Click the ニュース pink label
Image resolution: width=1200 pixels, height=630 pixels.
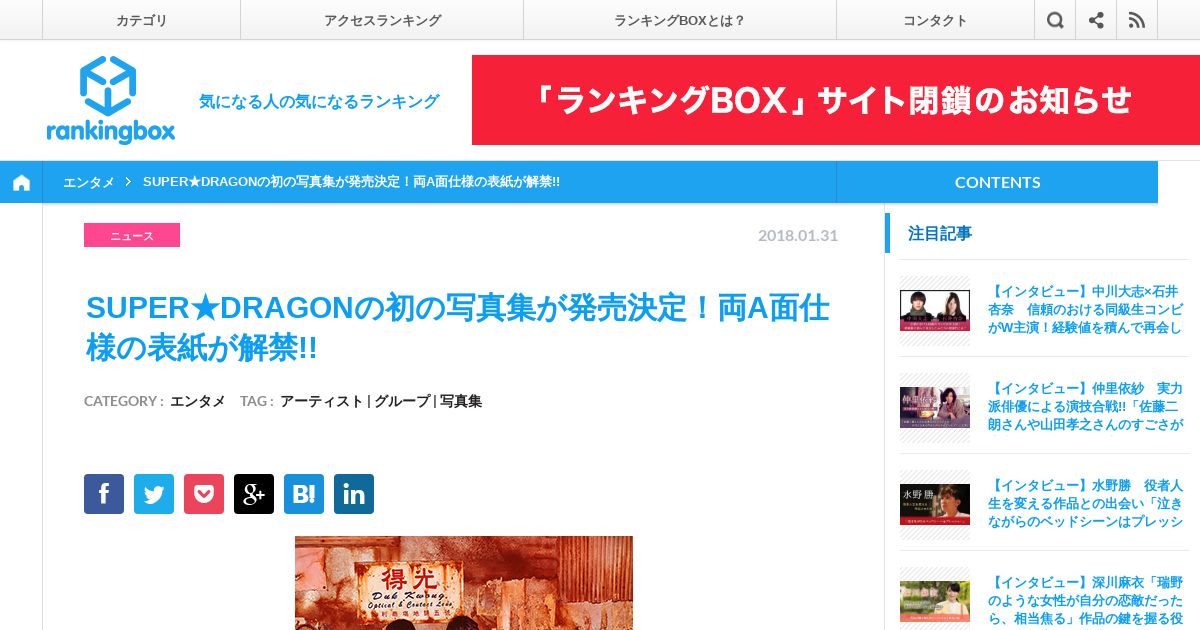(x=132, y=235)
